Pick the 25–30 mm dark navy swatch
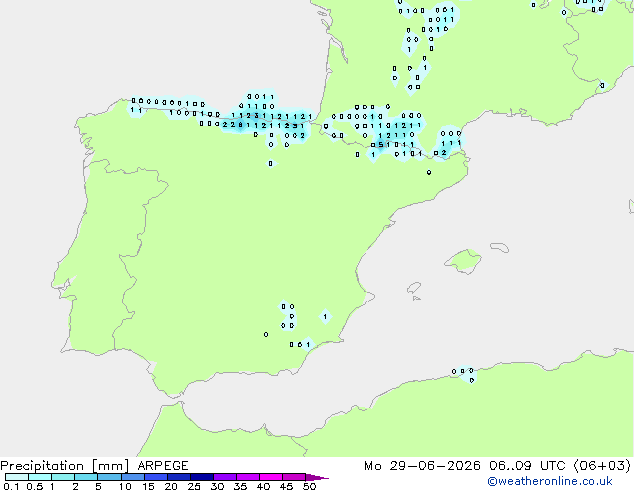Image resolution: width=634 pixels, height=490 pixels. 202,477
